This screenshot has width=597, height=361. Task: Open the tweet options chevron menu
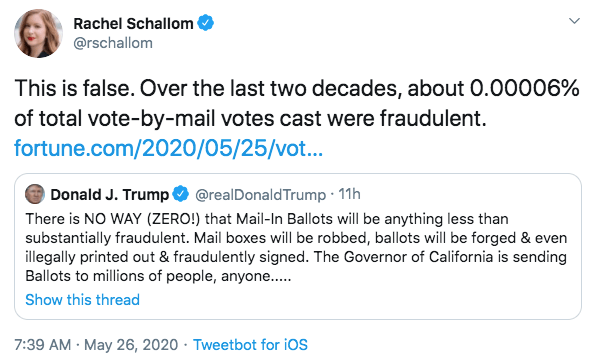(574, 21)
